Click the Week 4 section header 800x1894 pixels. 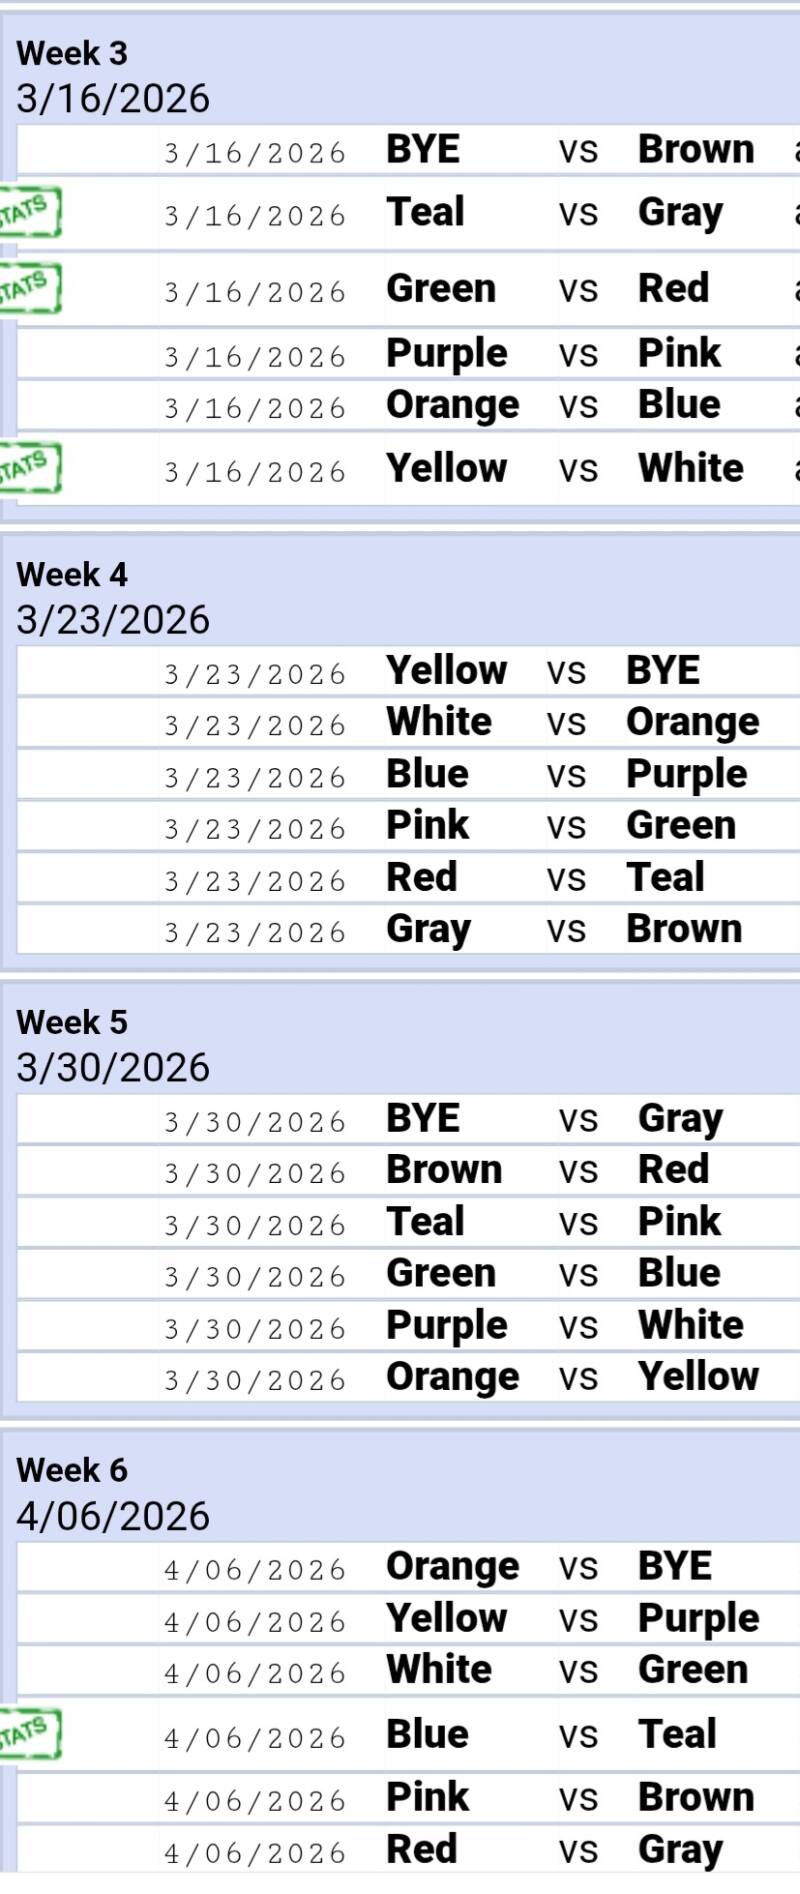pos(72,575)
